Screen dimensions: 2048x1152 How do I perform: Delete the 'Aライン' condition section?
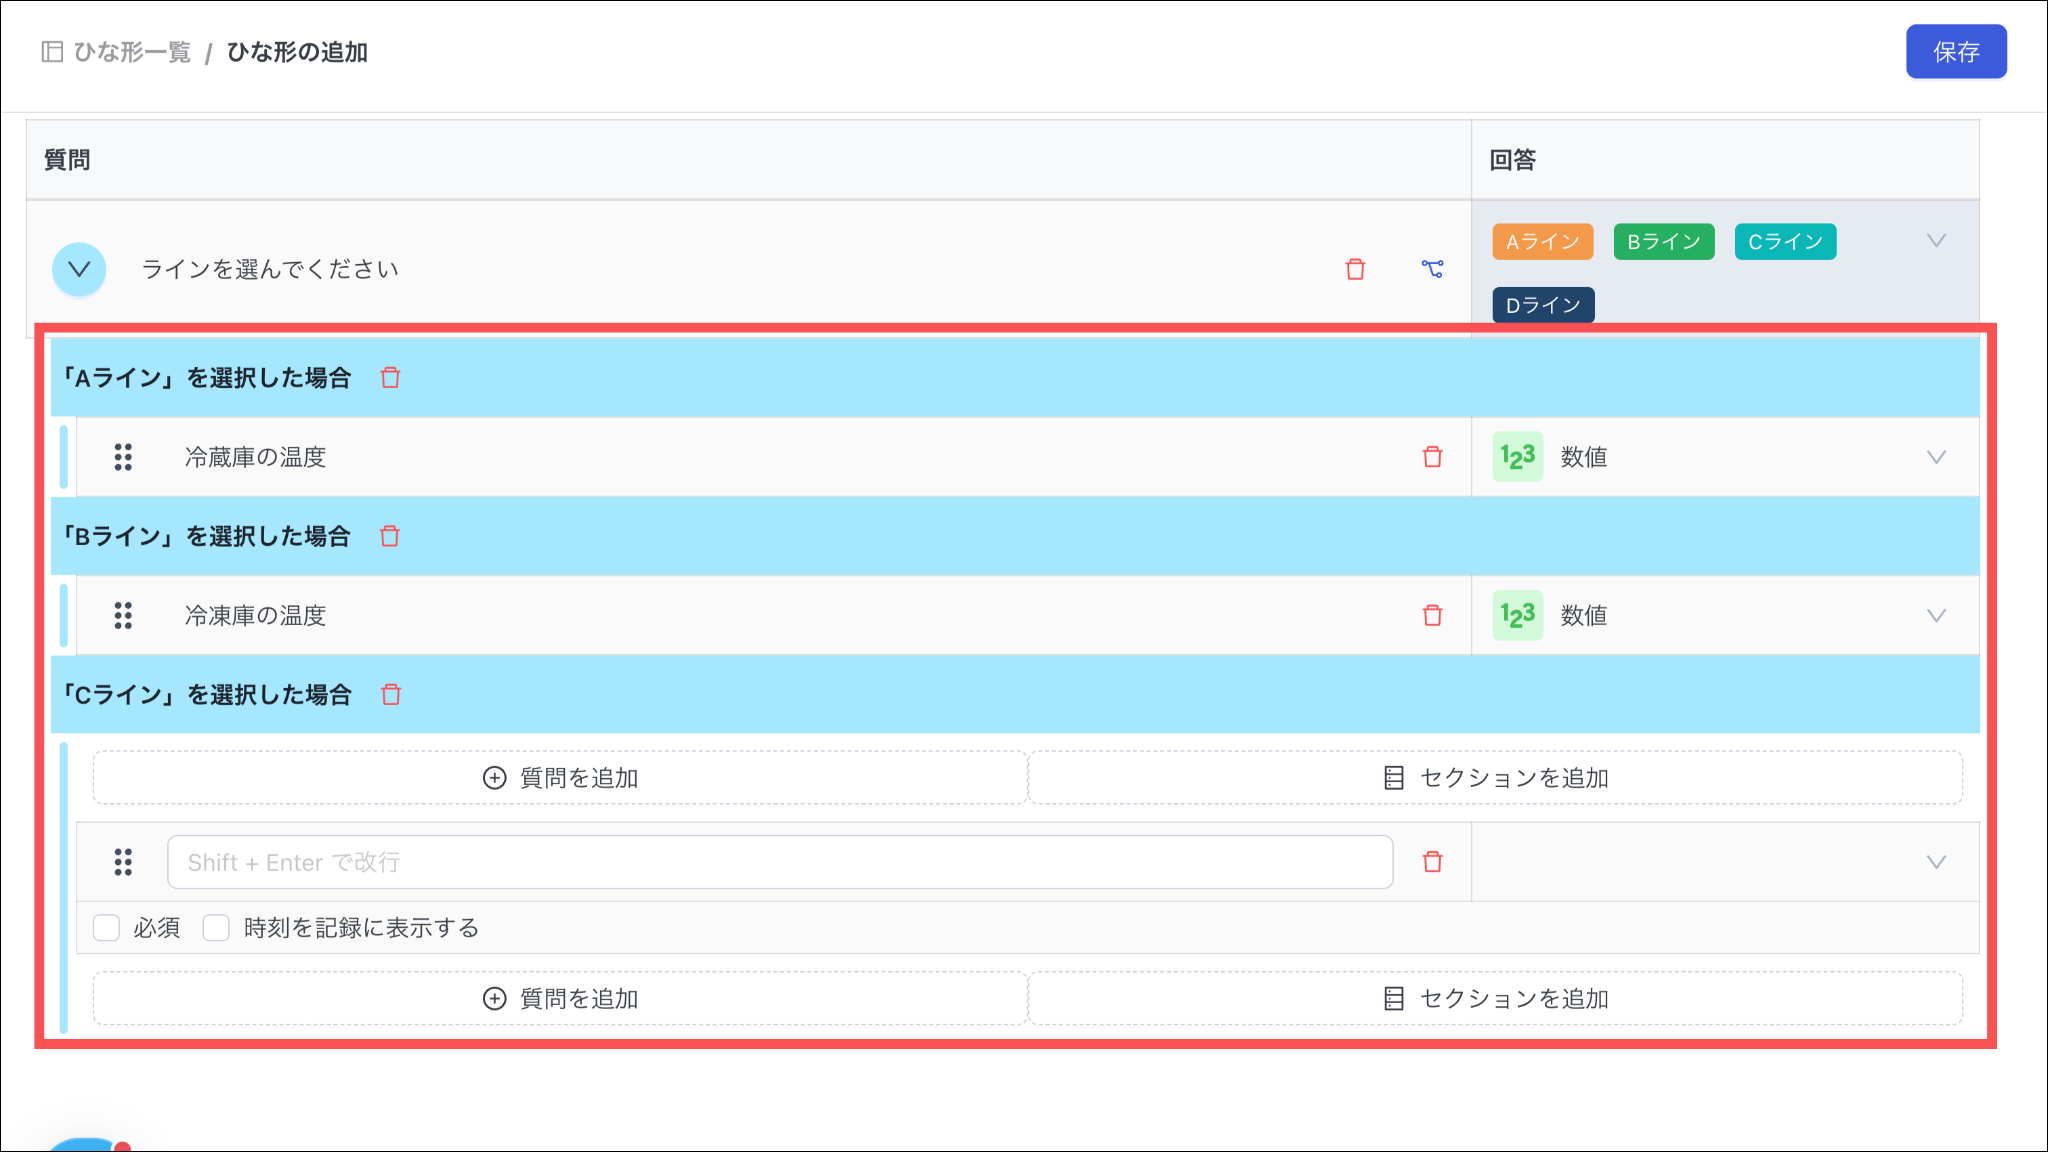(x=390, y=378)
